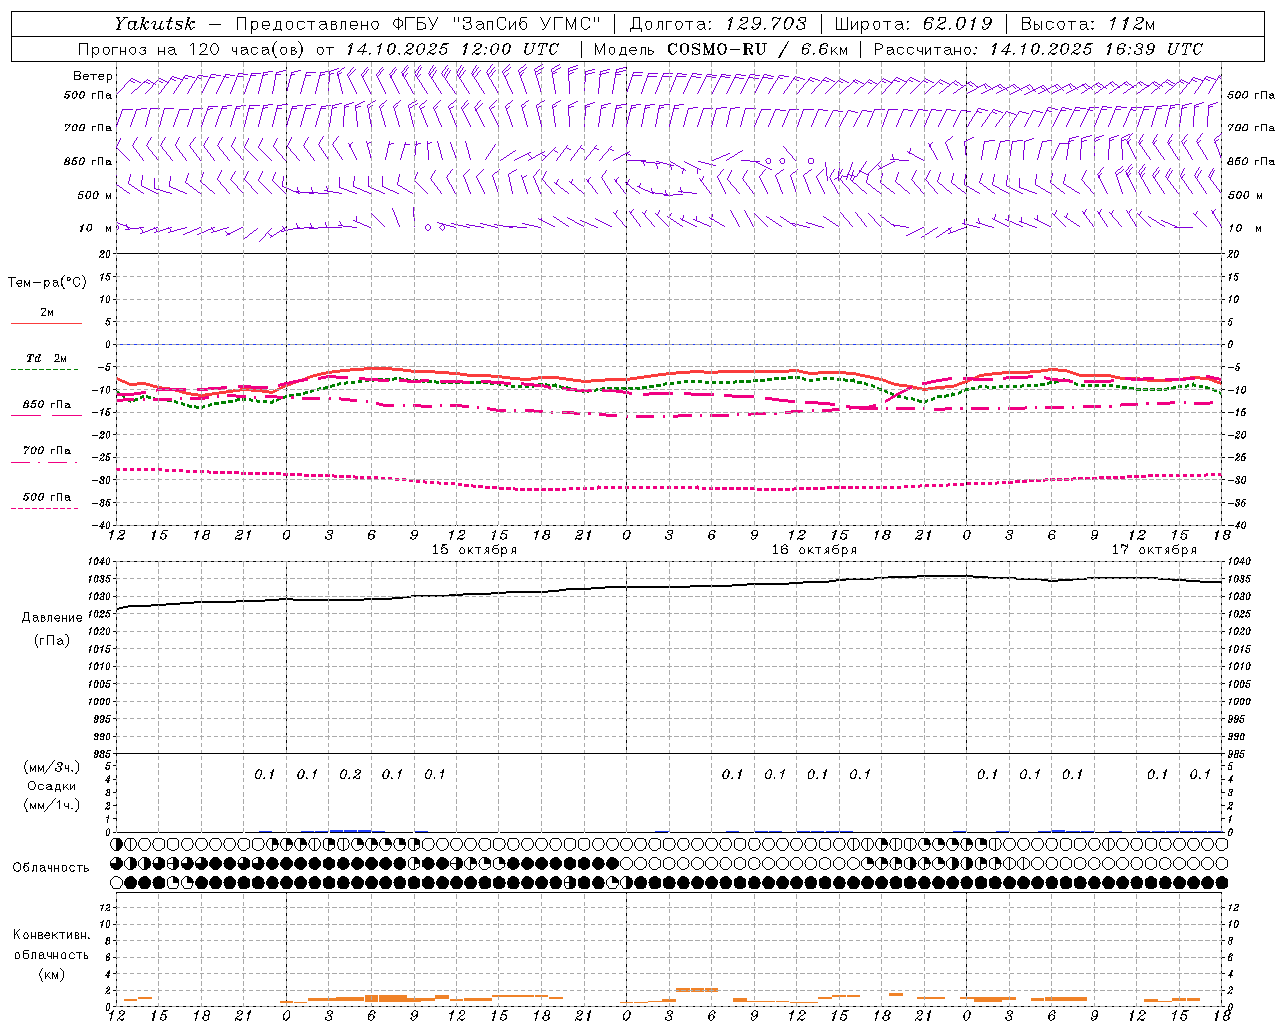Click the (мм/3ч.) precipitation unit label

pyautogui.click(x=52, y=767)
